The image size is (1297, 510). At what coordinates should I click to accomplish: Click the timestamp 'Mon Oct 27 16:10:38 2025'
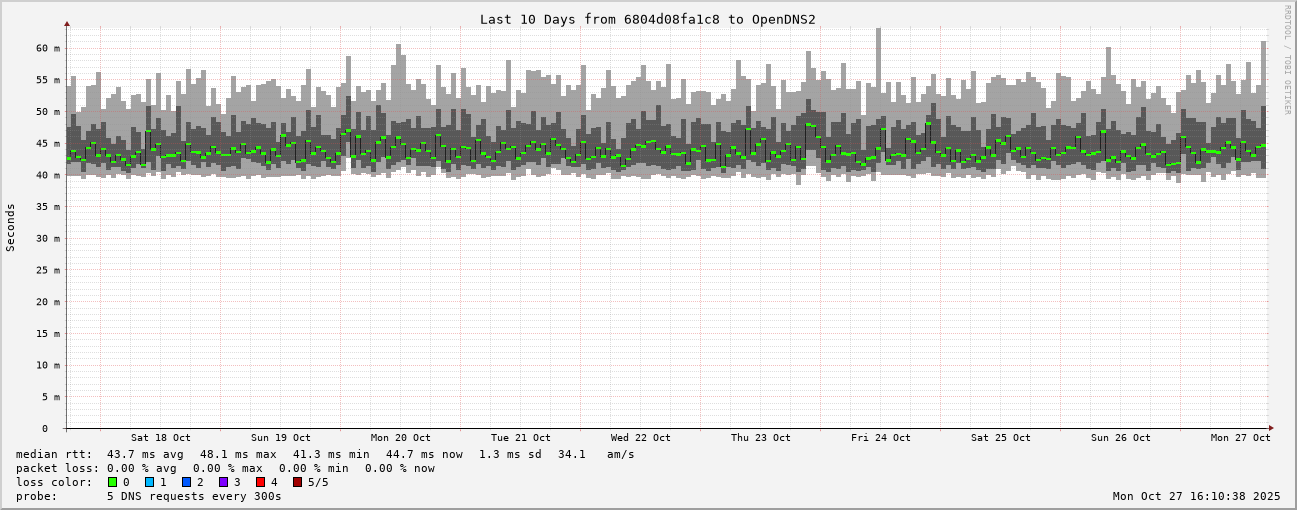click(1196, 496)
